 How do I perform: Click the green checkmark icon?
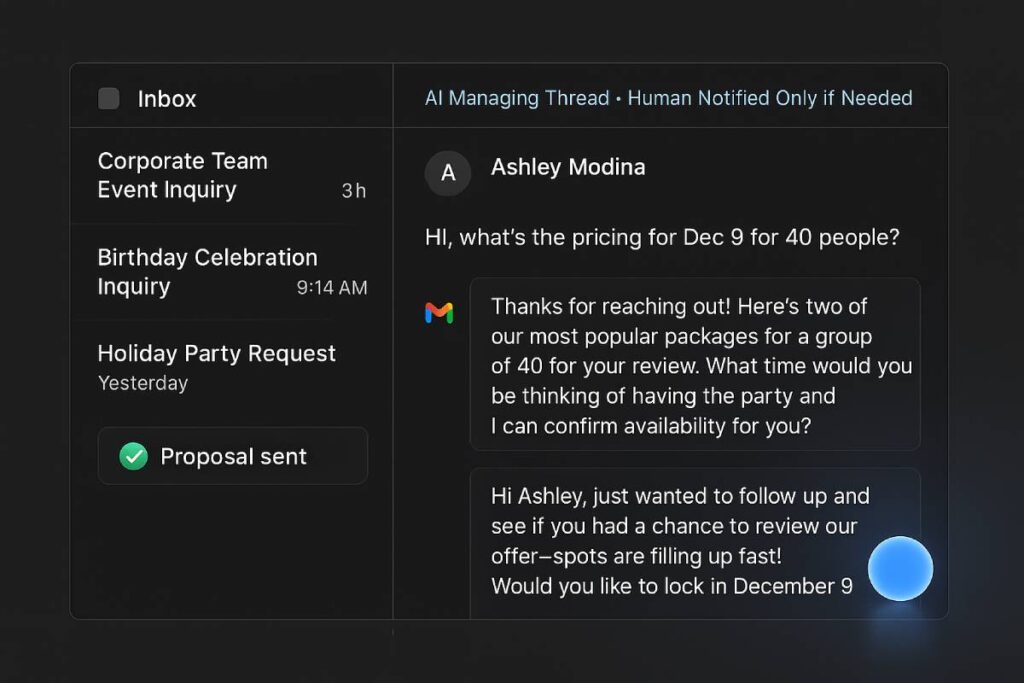[x=133, y=457]
